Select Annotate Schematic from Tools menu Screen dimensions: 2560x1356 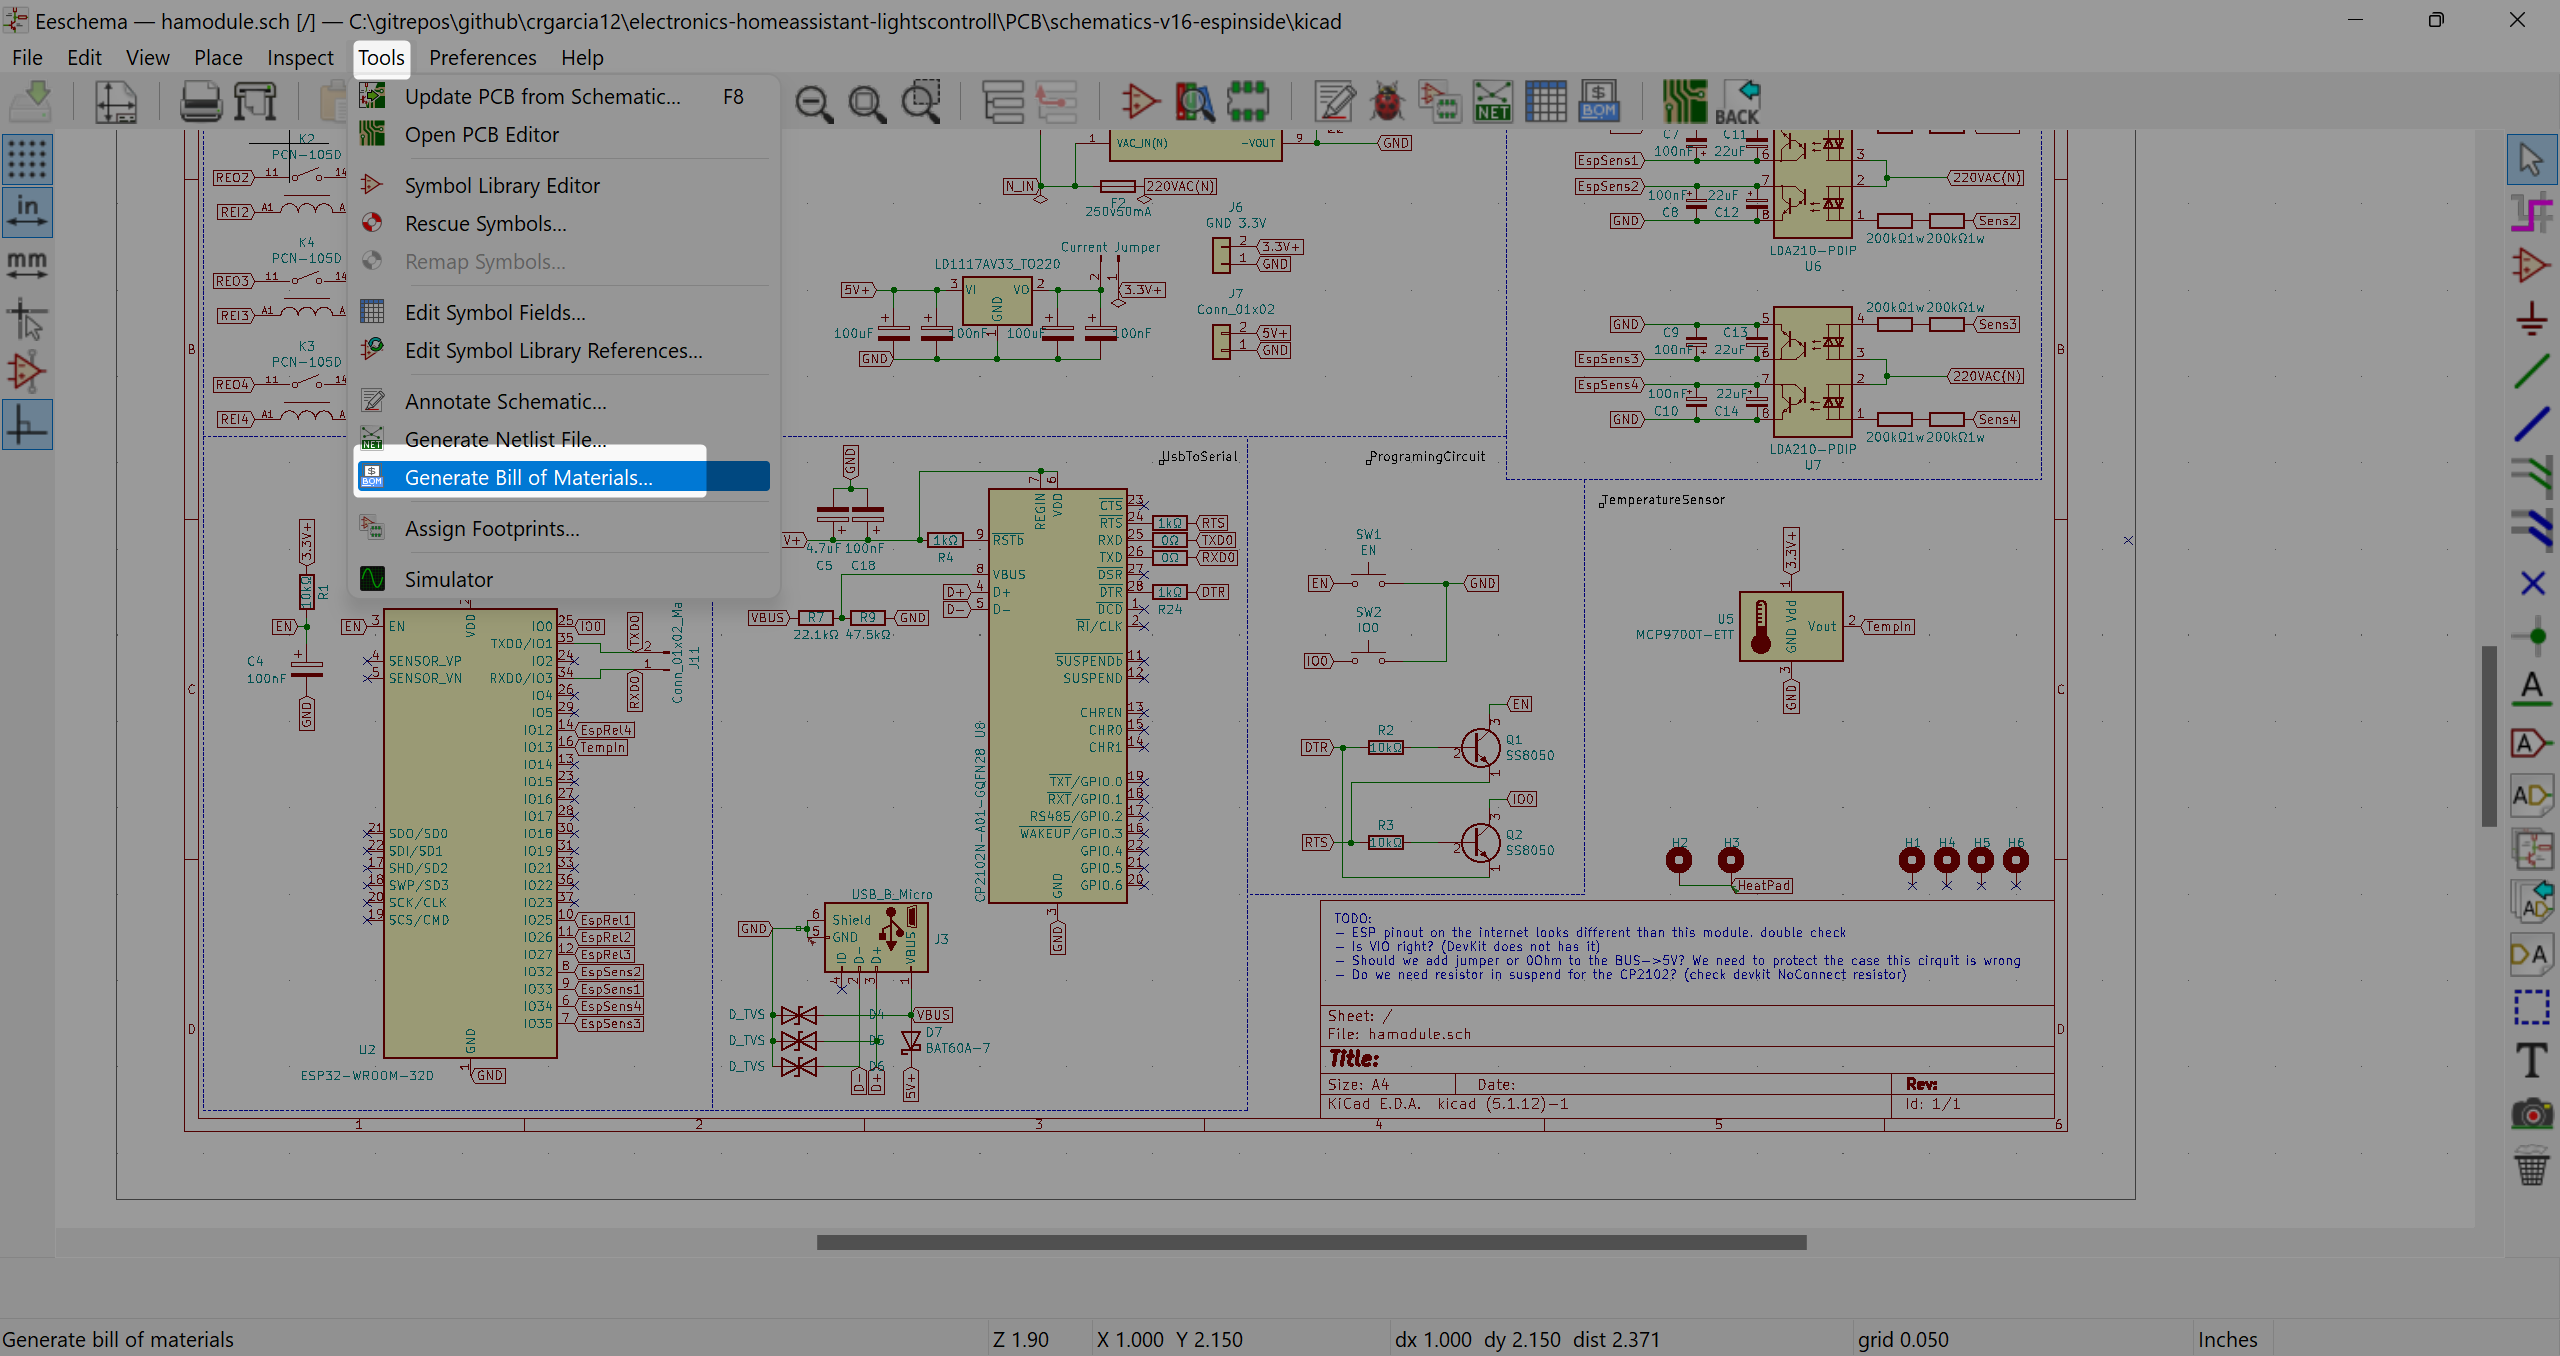(505, 402)
